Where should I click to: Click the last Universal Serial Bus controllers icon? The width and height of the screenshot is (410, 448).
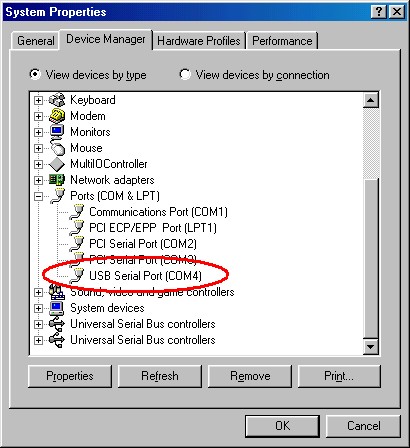57,340
